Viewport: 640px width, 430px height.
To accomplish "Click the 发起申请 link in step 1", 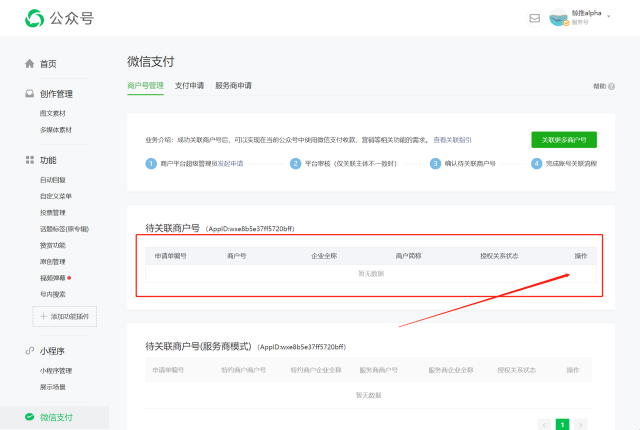I will (230, 164).
